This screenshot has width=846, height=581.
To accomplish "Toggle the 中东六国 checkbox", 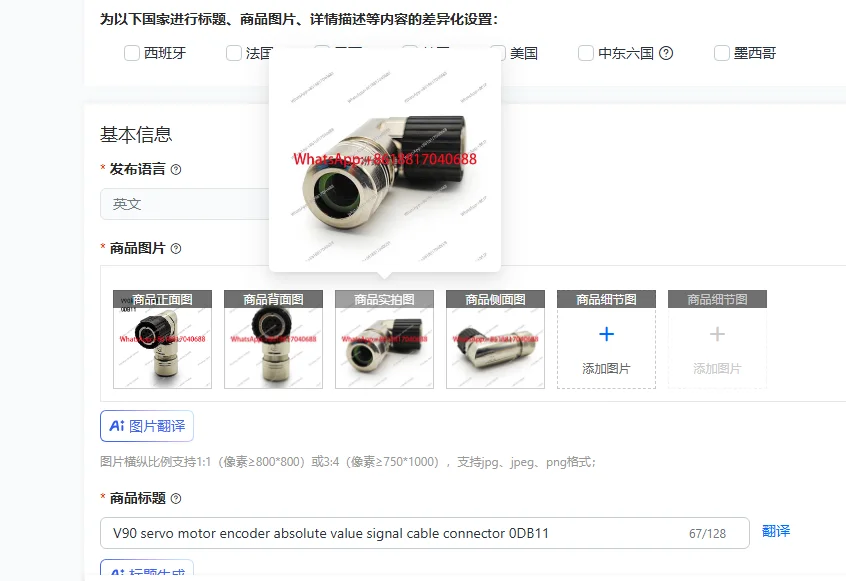I will (585, 53).
